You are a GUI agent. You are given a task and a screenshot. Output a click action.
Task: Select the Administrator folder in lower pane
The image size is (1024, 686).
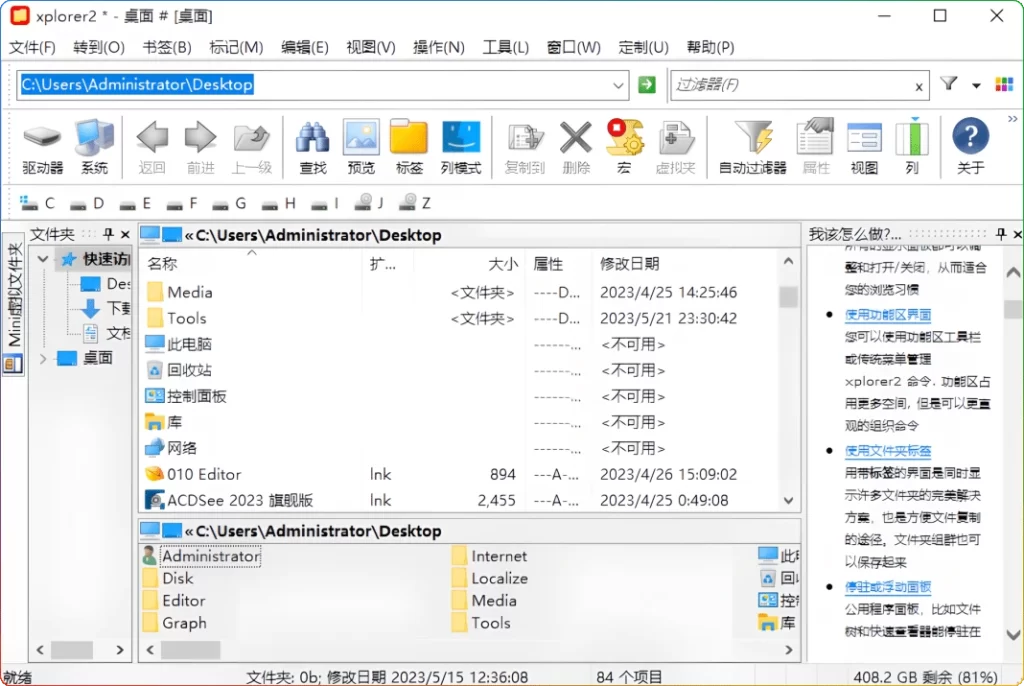(x=202, y=556)
